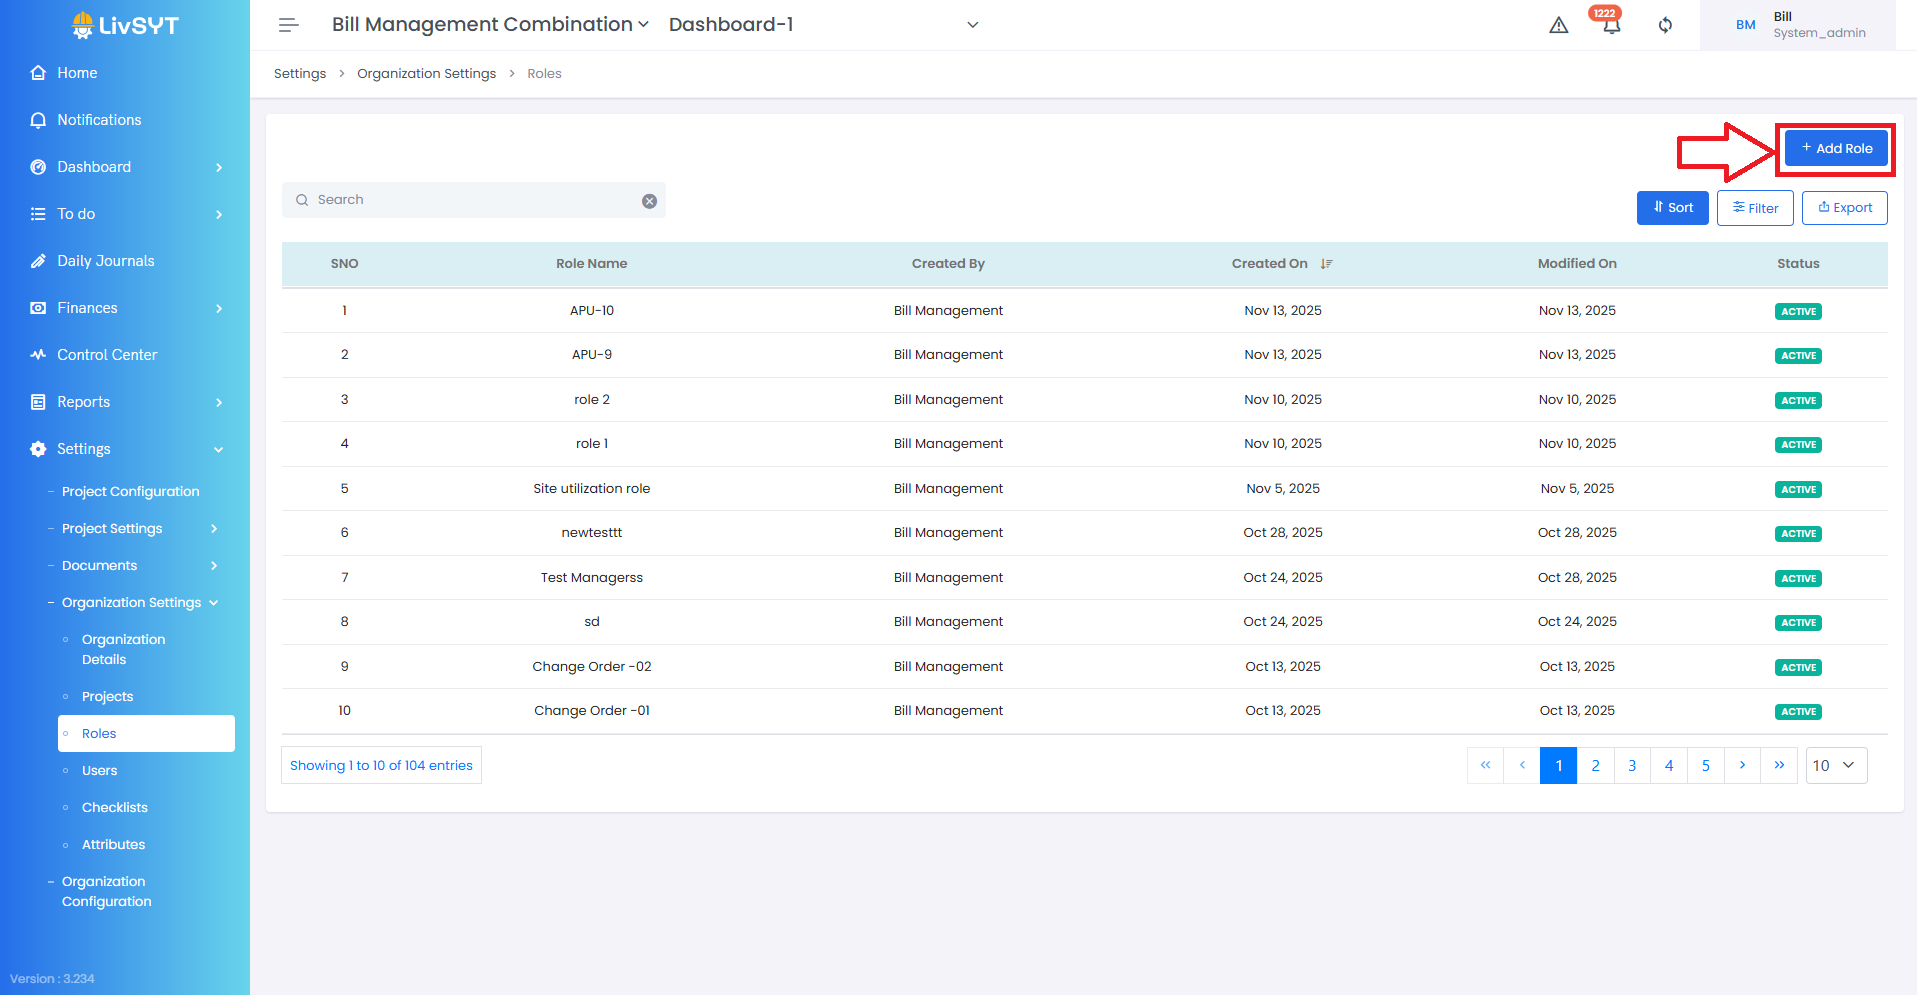Clear the search field with X icon
The width and height of the screenshot is (1917, 995).
point(649,201)
